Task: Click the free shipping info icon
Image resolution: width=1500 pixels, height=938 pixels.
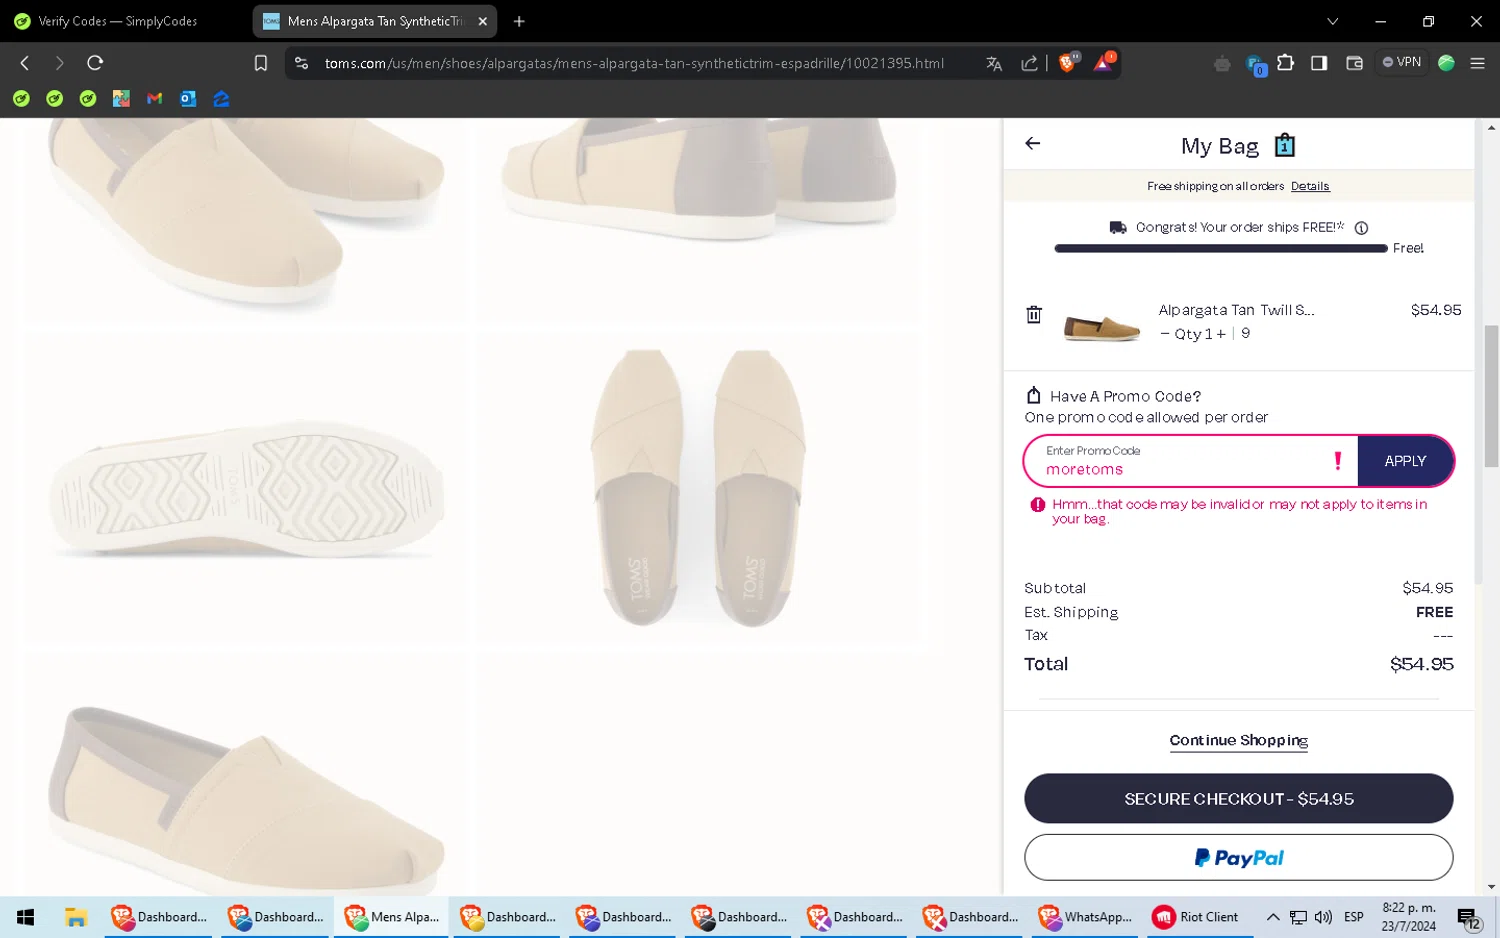Action: pyautogui.click(x=1361, y=228)
